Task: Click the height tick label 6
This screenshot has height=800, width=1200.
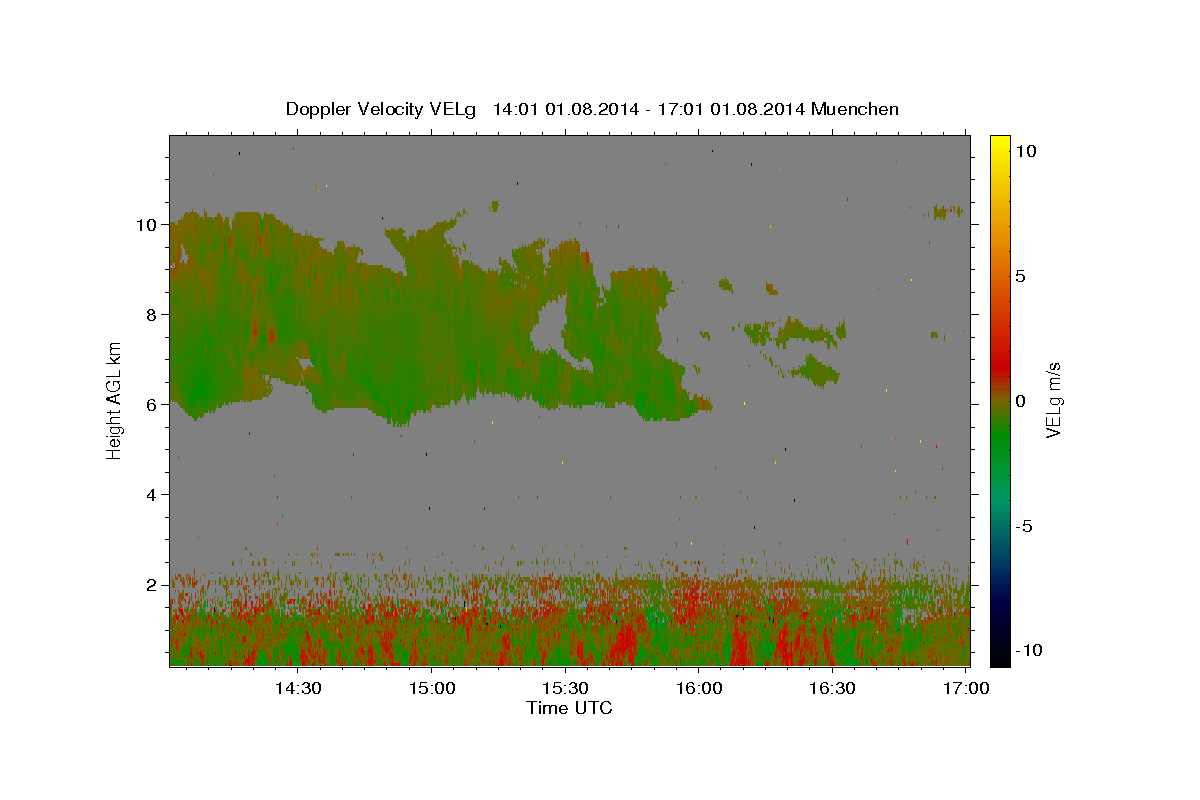Action: point(152,405)
